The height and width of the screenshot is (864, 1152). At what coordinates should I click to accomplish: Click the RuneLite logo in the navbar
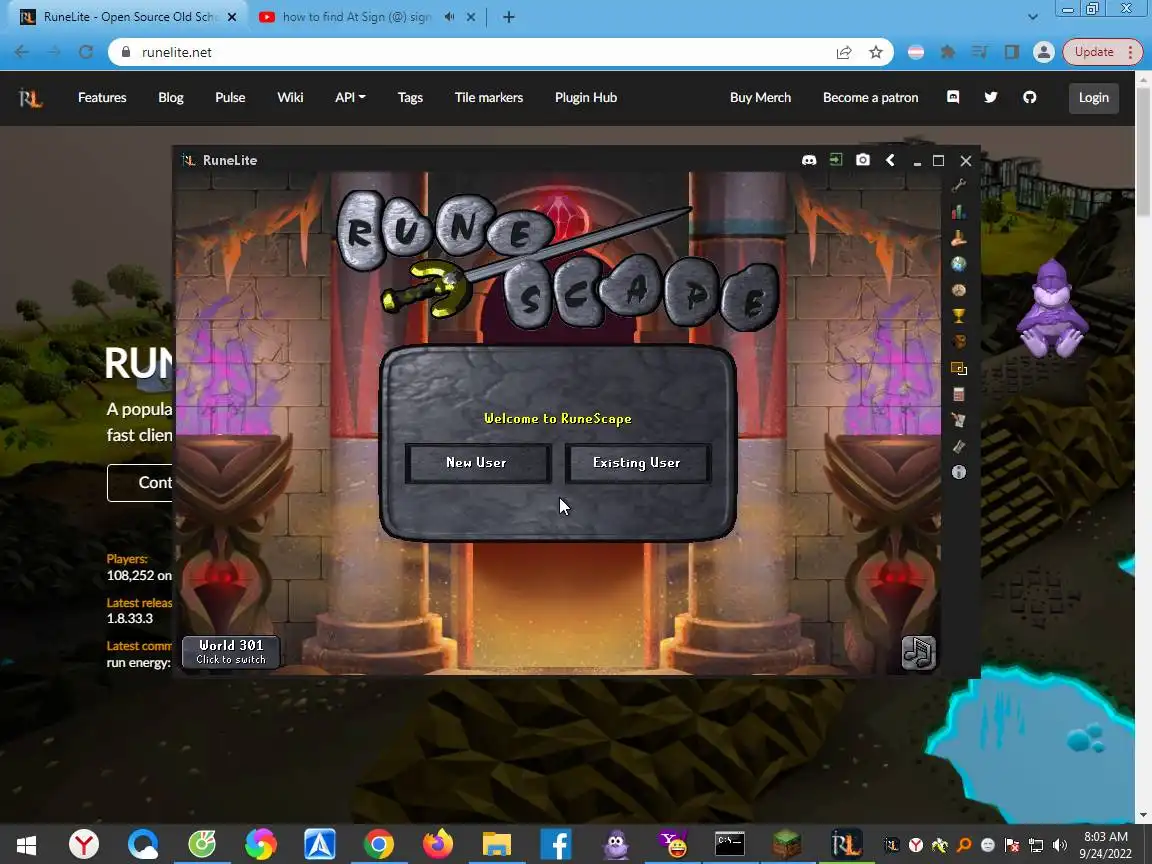30,97
